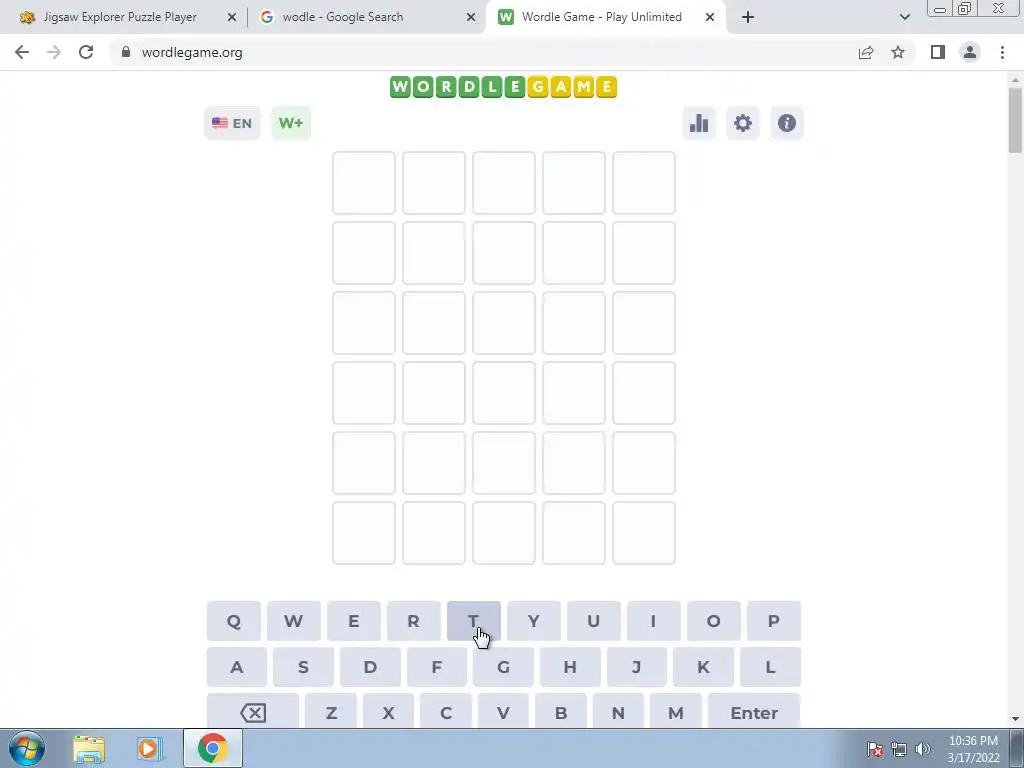Tap the A key on virtual keyboard
Image resolution: width=1024 pixels, height=768 pixels.
(236, 667)
